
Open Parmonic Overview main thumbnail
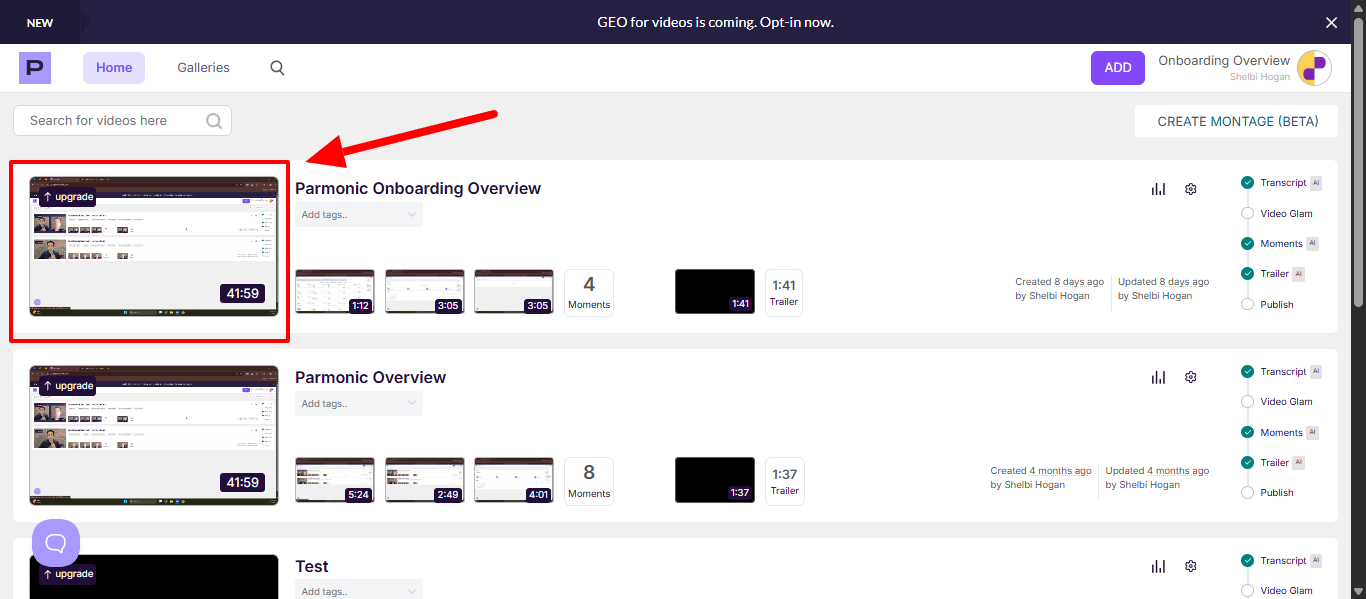click(x=154, y=435)
